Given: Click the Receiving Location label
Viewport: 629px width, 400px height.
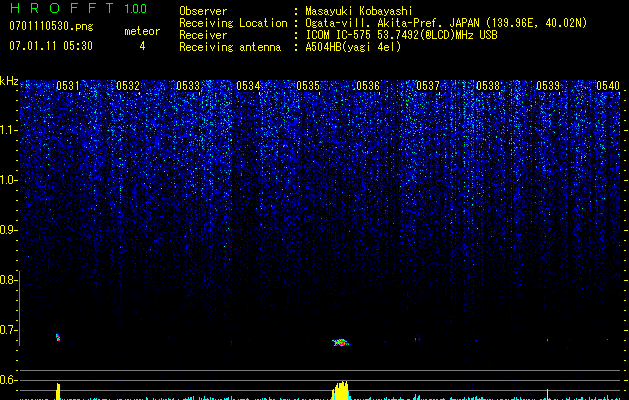Looking at the screenshot, I should click(233, 23).
